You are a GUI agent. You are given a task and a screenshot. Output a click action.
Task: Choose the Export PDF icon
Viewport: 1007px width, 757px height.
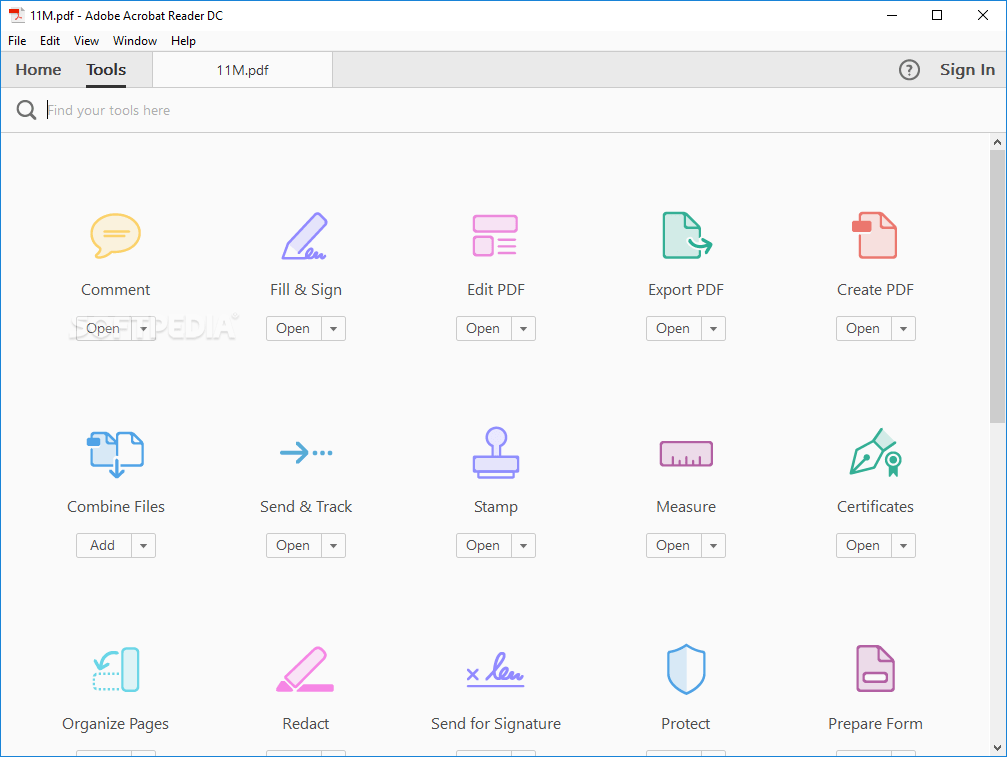[x=687, y=236]
